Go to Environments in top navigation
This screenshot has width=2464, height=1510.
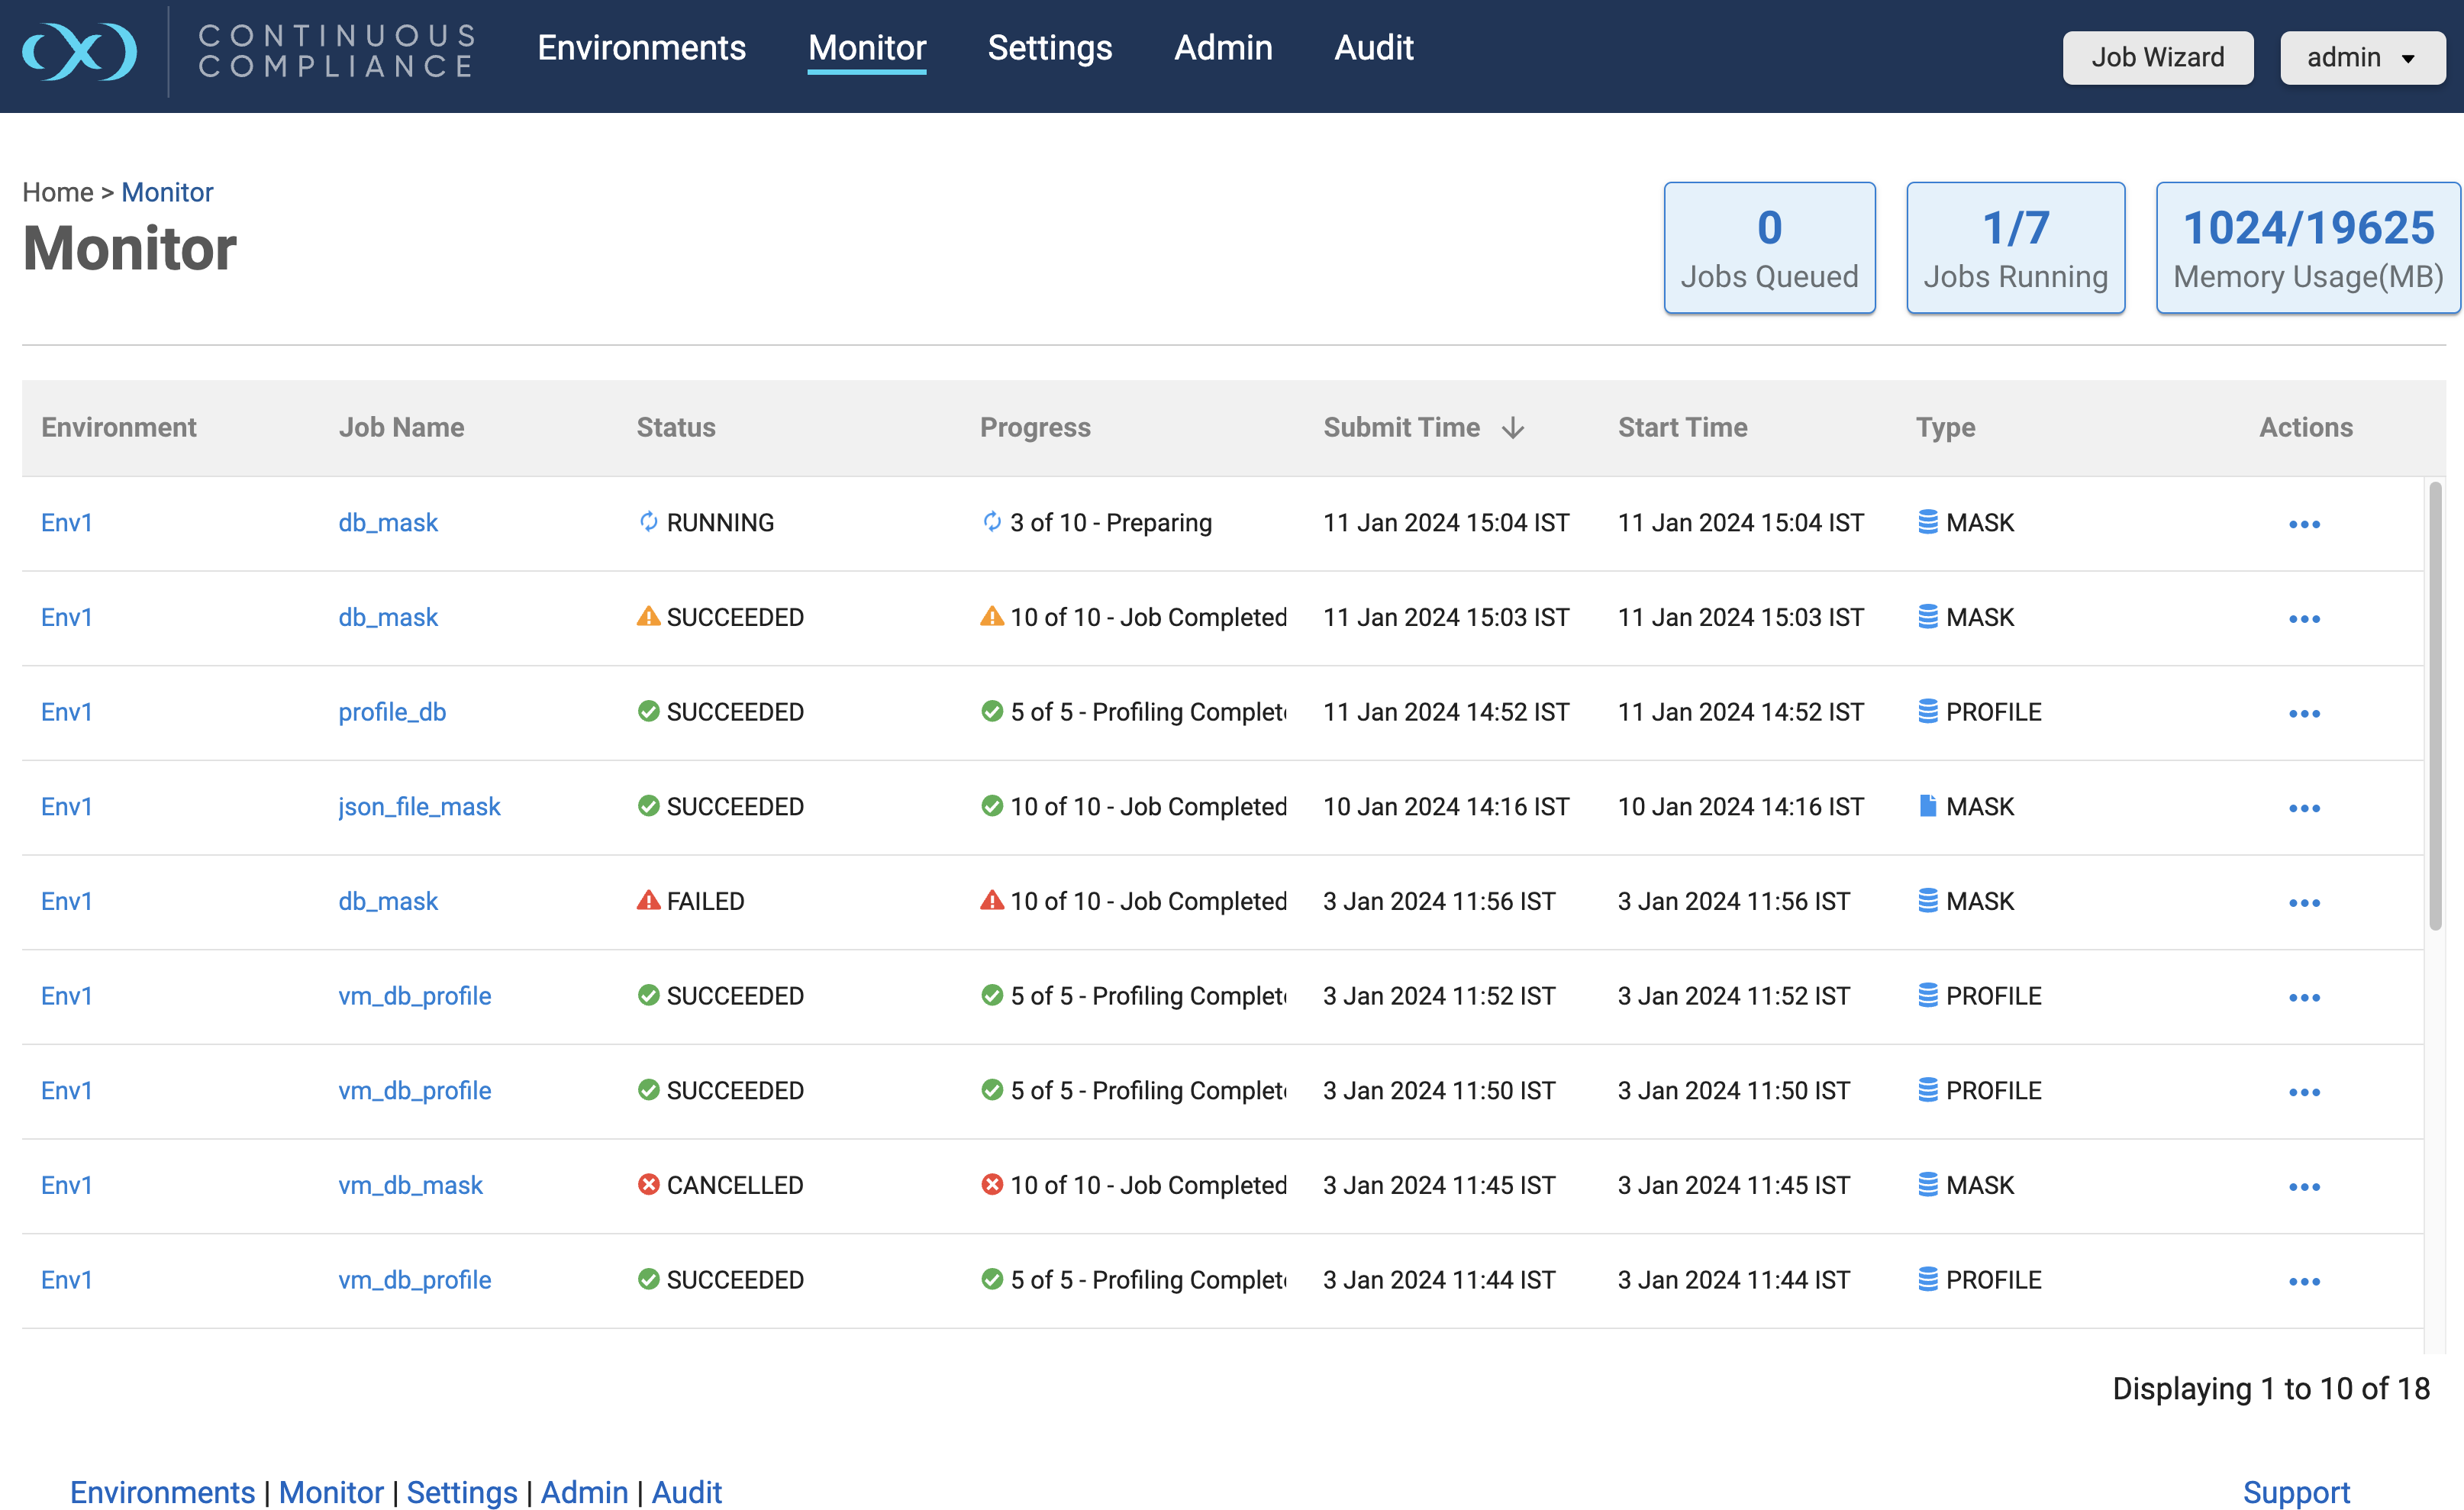point(642,48)
